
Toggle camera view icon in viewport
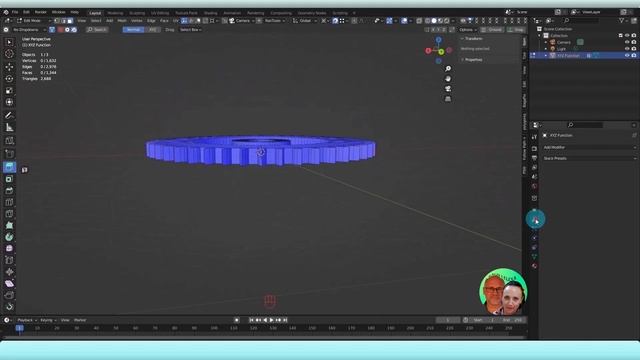[448, 89]
